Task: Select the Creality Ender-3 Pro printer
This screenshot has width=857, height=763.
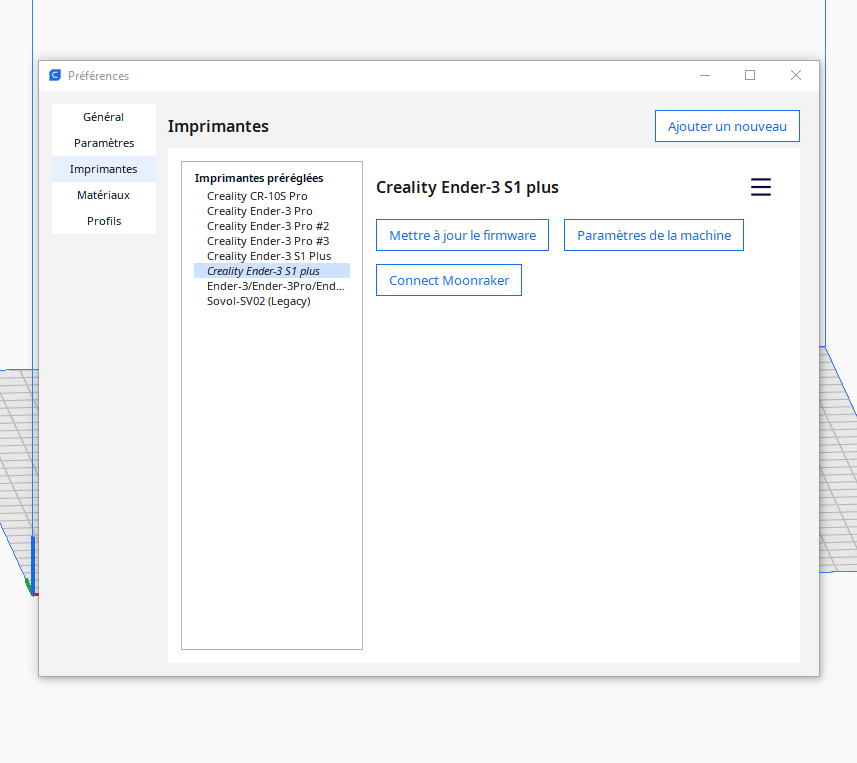Action: tap(272, 211)
